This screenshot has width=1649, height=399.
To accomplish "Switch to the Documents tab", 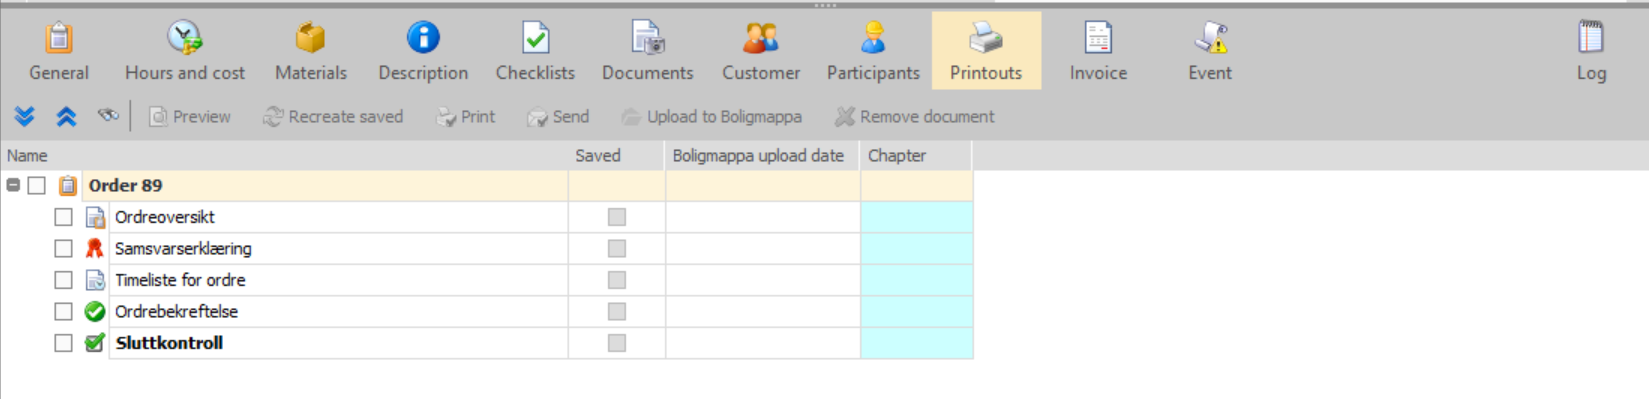I will (x=647, y=51).
